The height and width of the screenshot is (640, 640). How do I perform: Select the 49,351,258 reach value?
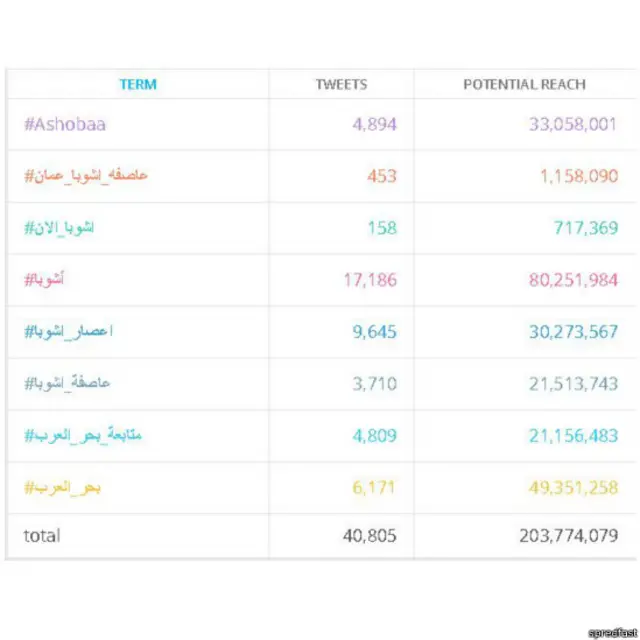coord(573,487)
